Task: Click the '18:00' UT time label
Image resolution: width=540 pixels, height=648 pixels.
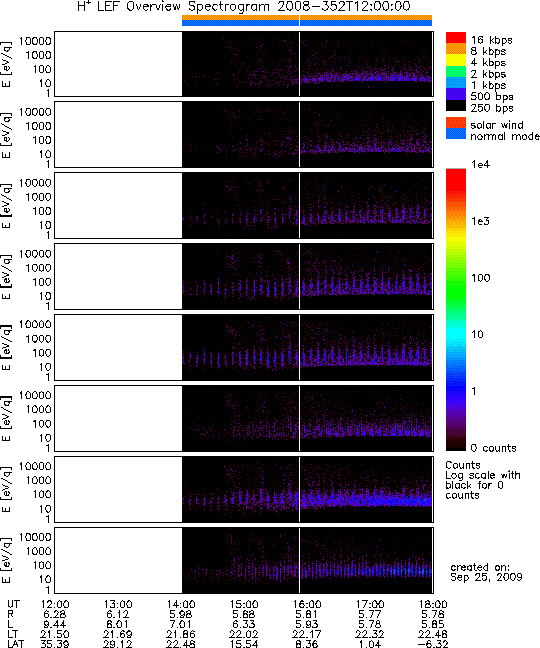Action: 433,605
